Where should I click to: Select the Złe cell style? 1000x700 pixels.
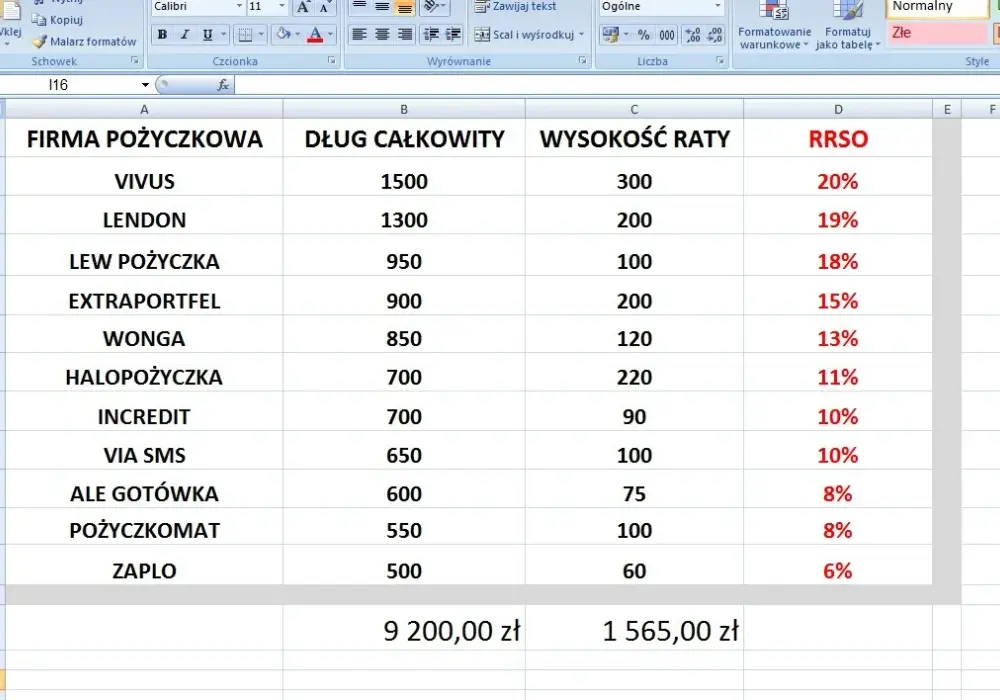tap(936, 33)
